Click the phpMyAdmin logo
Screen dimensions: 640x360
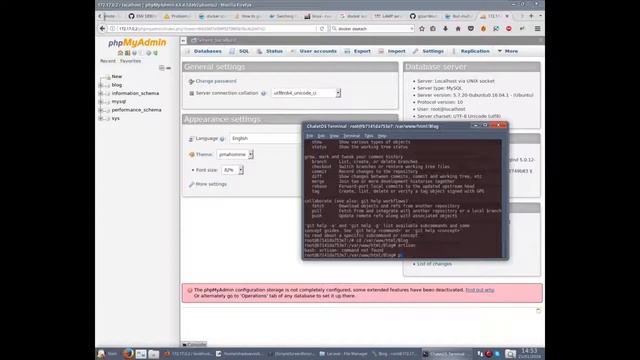[137, 43]
